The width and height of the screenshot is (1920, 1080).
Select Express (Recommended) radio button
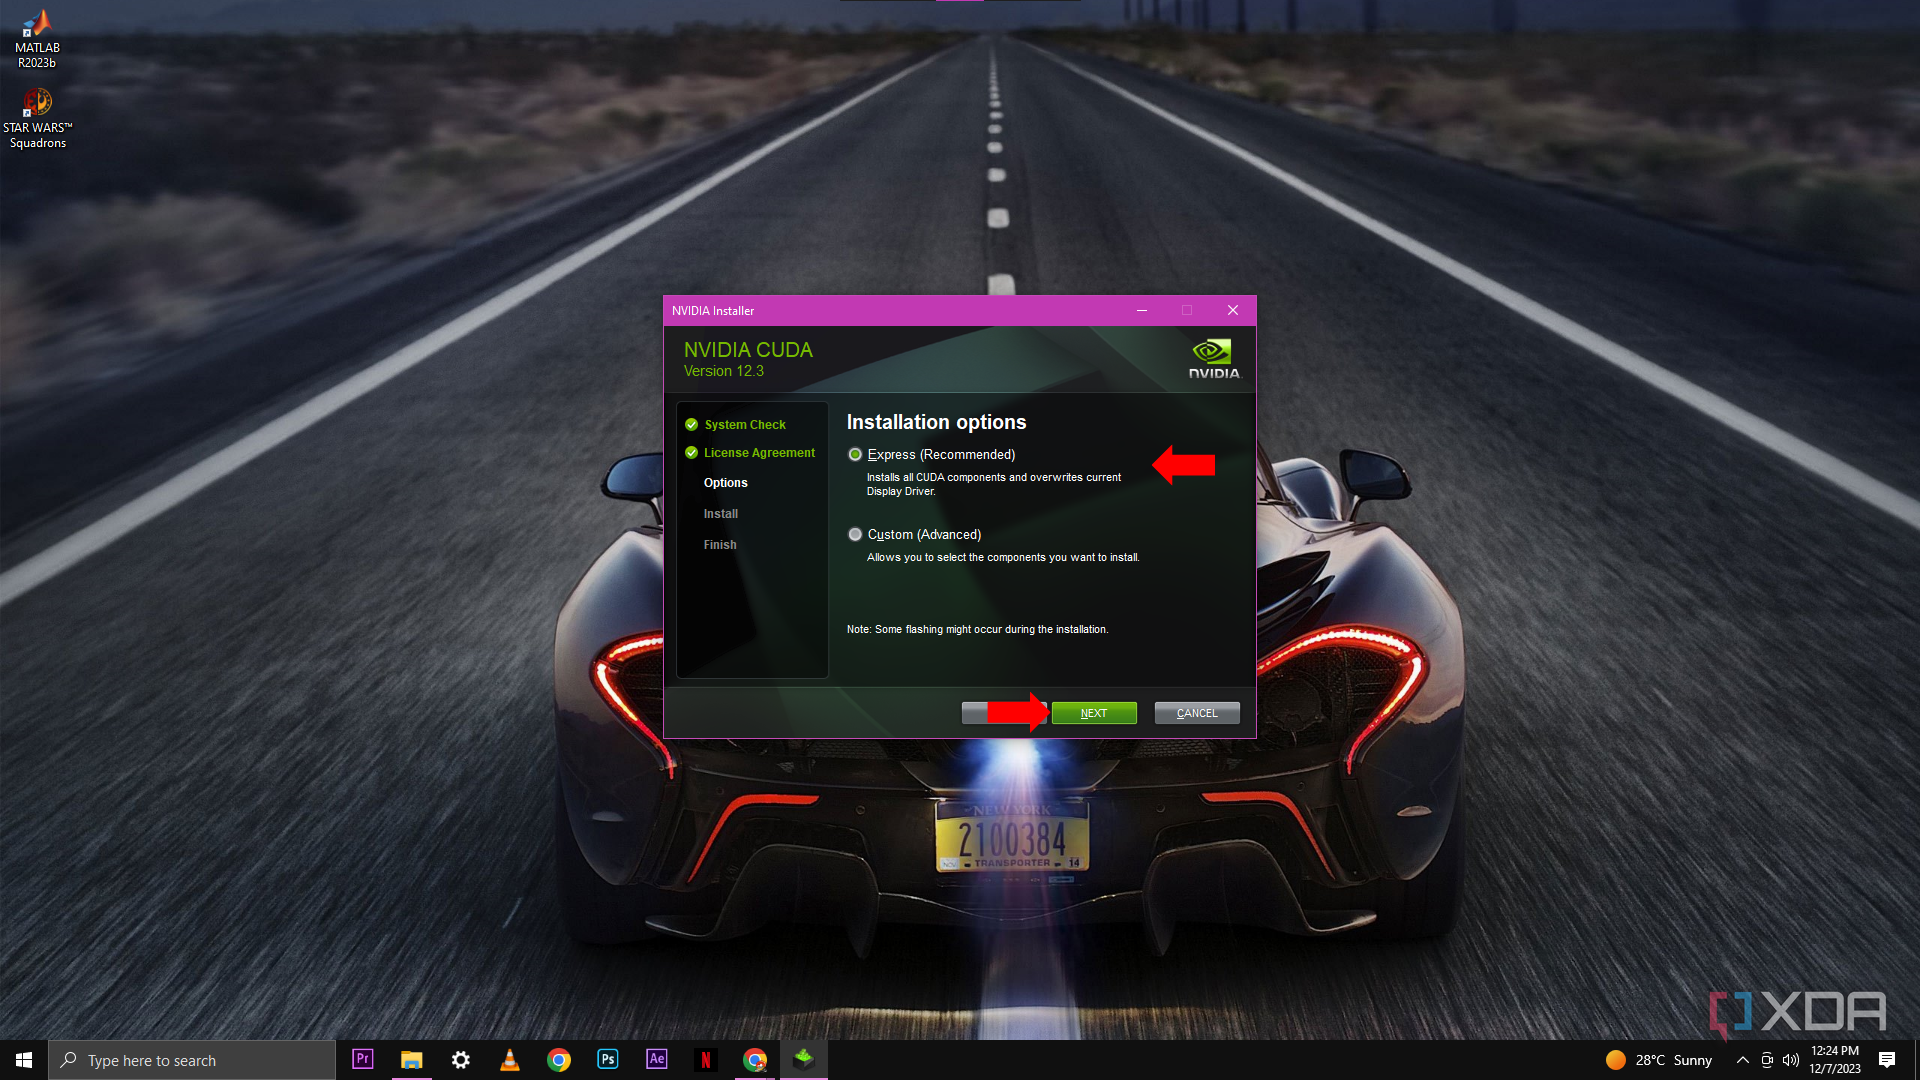[x=855, y=455]
